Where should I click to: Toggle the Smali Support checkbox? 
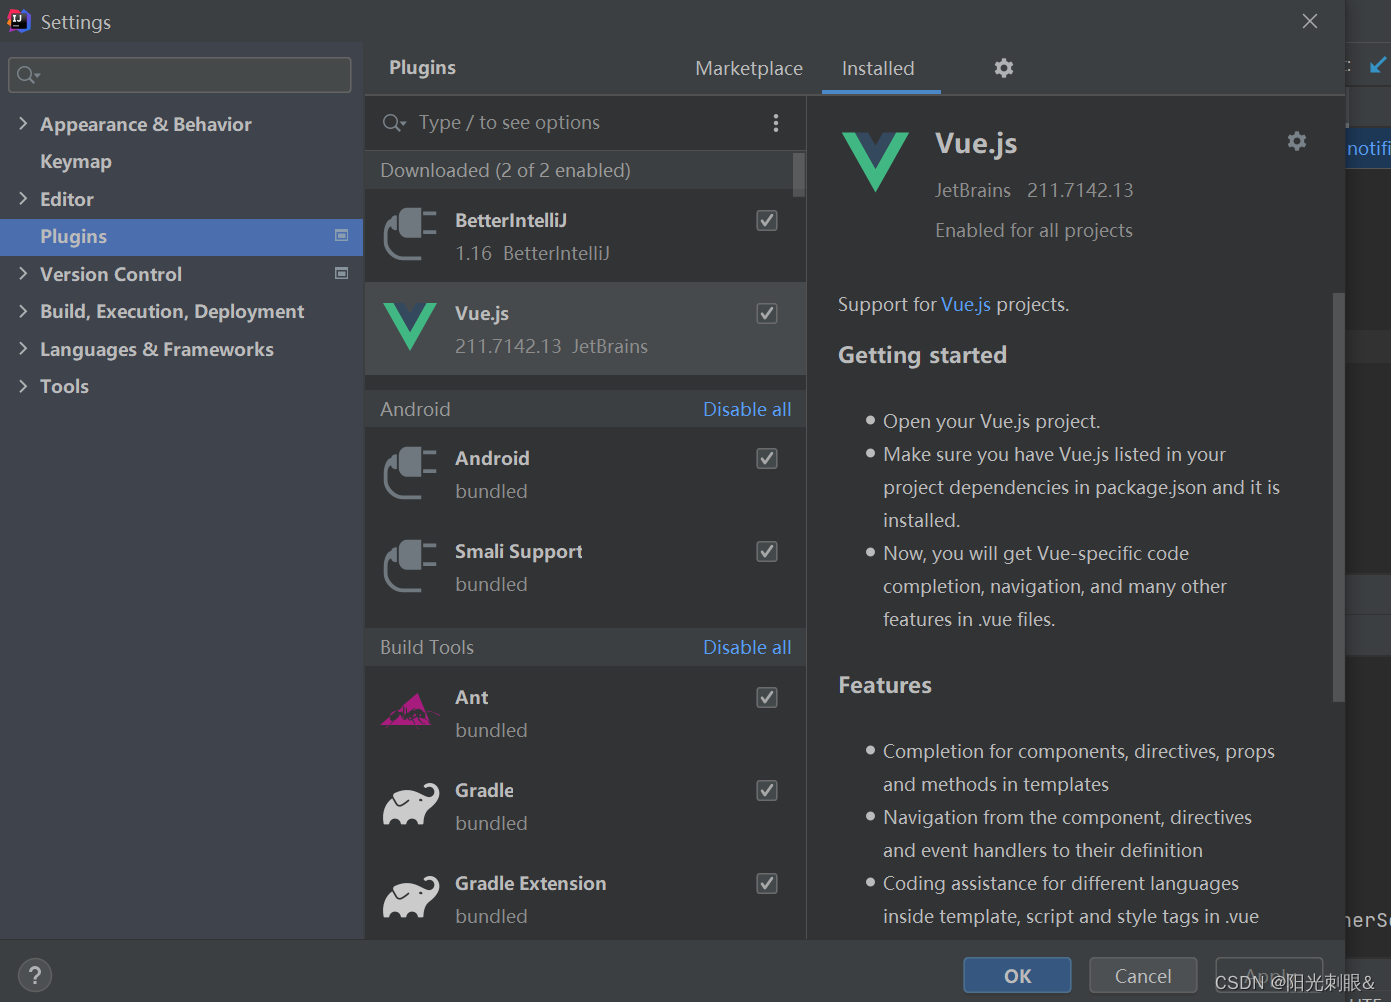[x=767, y=551]
